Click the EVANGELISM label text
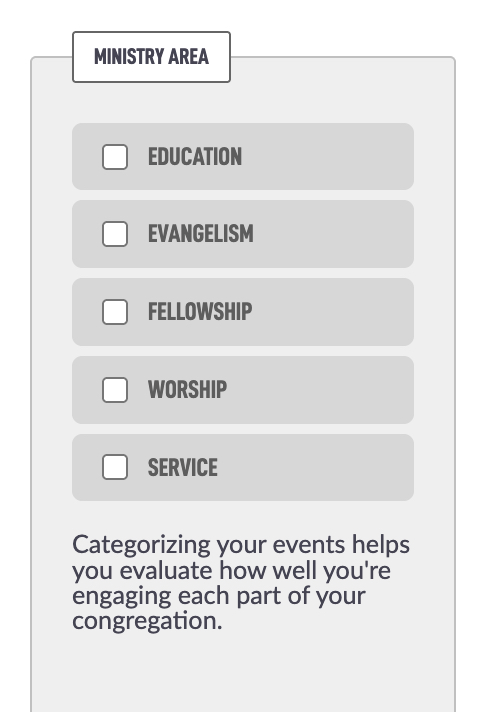Screen dimensions: 488x712 [x=201, y=234]
